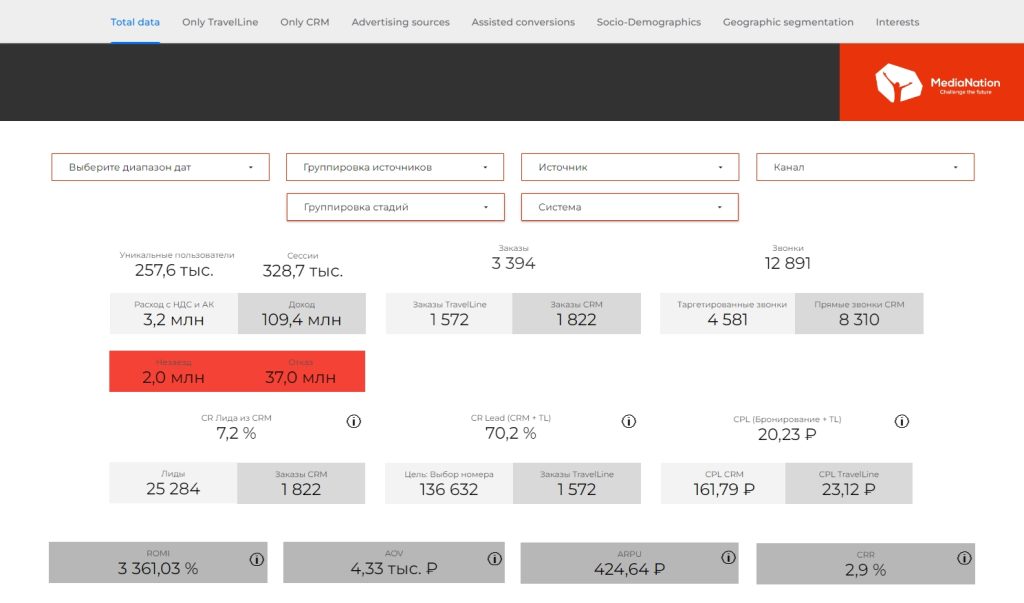The width and height of the screenshot is (1024, 603).
Task: Open the Выберите диапазон дат dropdown
Action: point(160,167)
